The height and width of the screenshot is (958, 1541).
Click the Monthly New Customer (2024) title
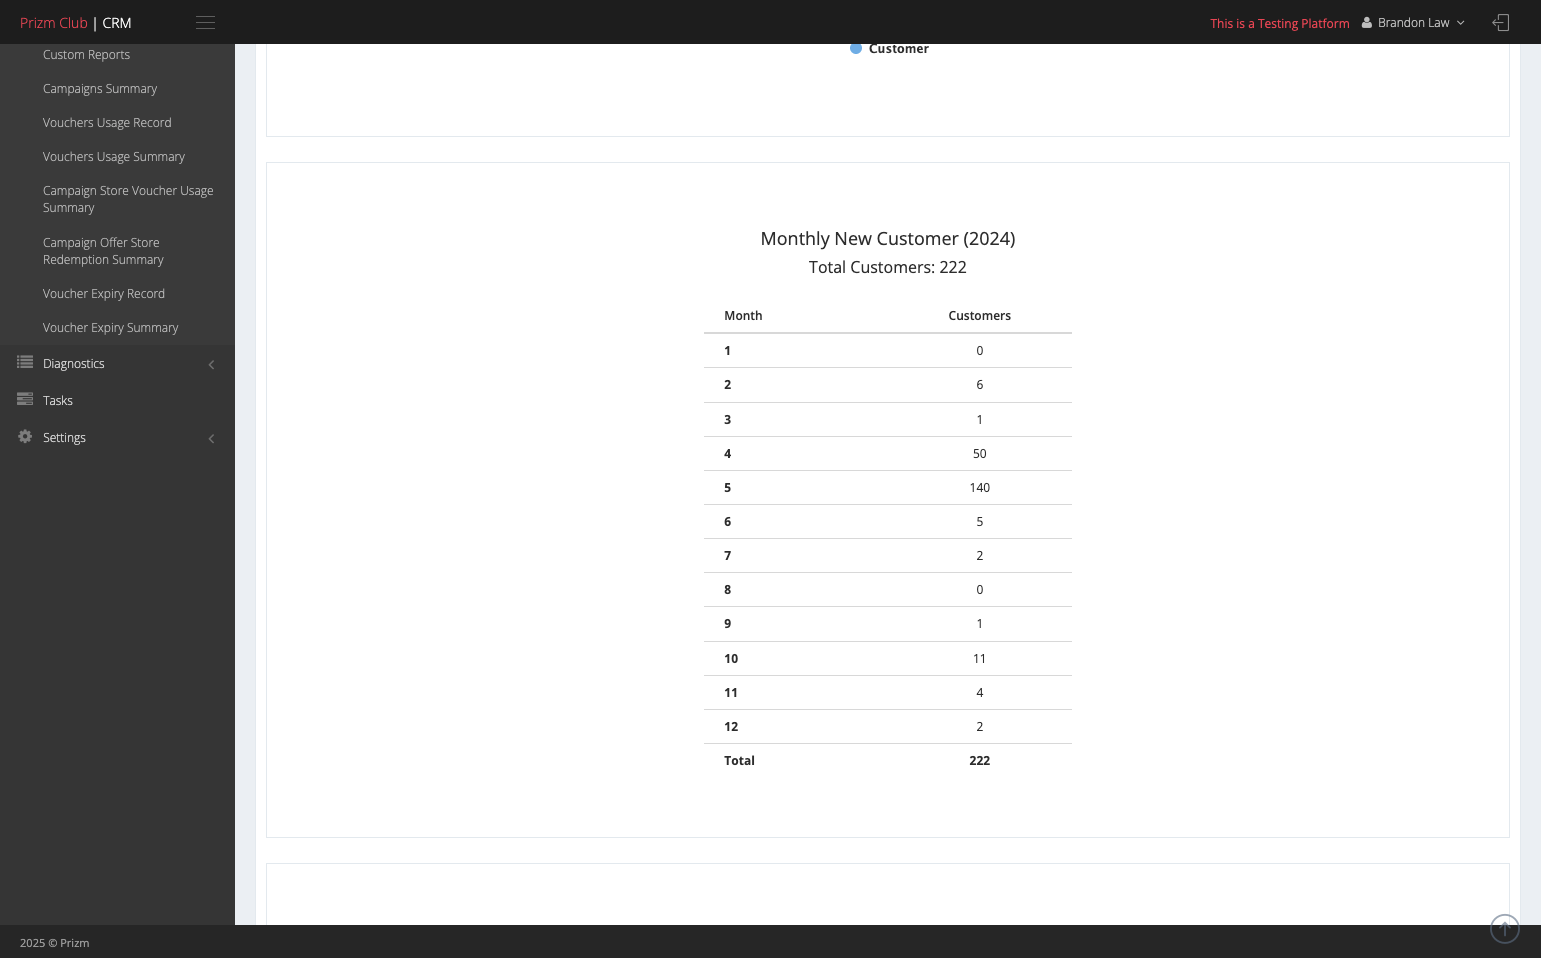pos(888,239)
